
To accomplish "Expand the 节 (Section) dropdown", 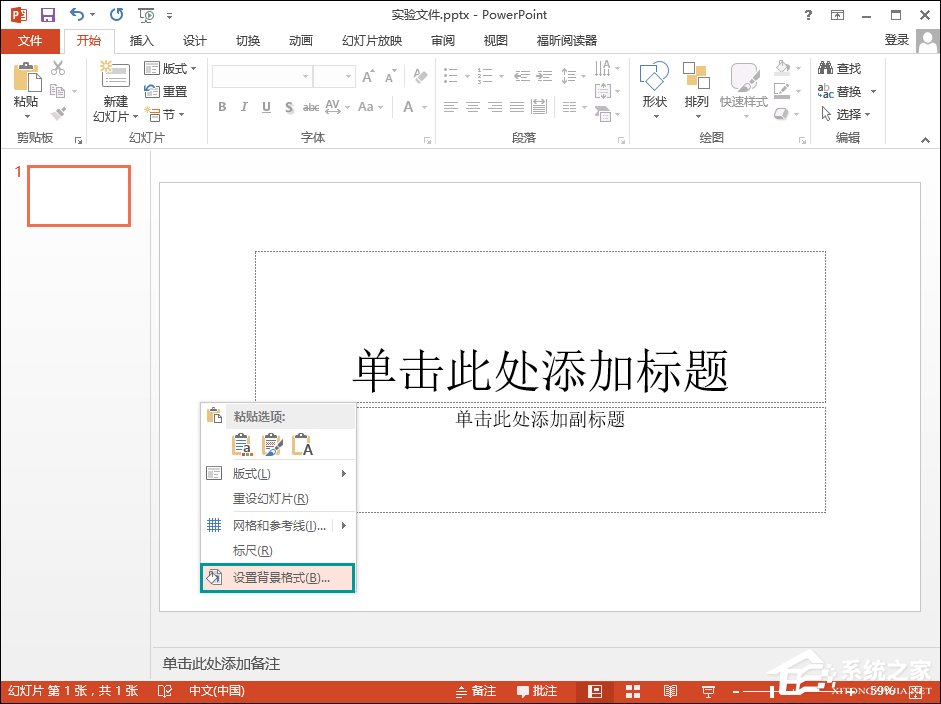I will pos(167,114).
